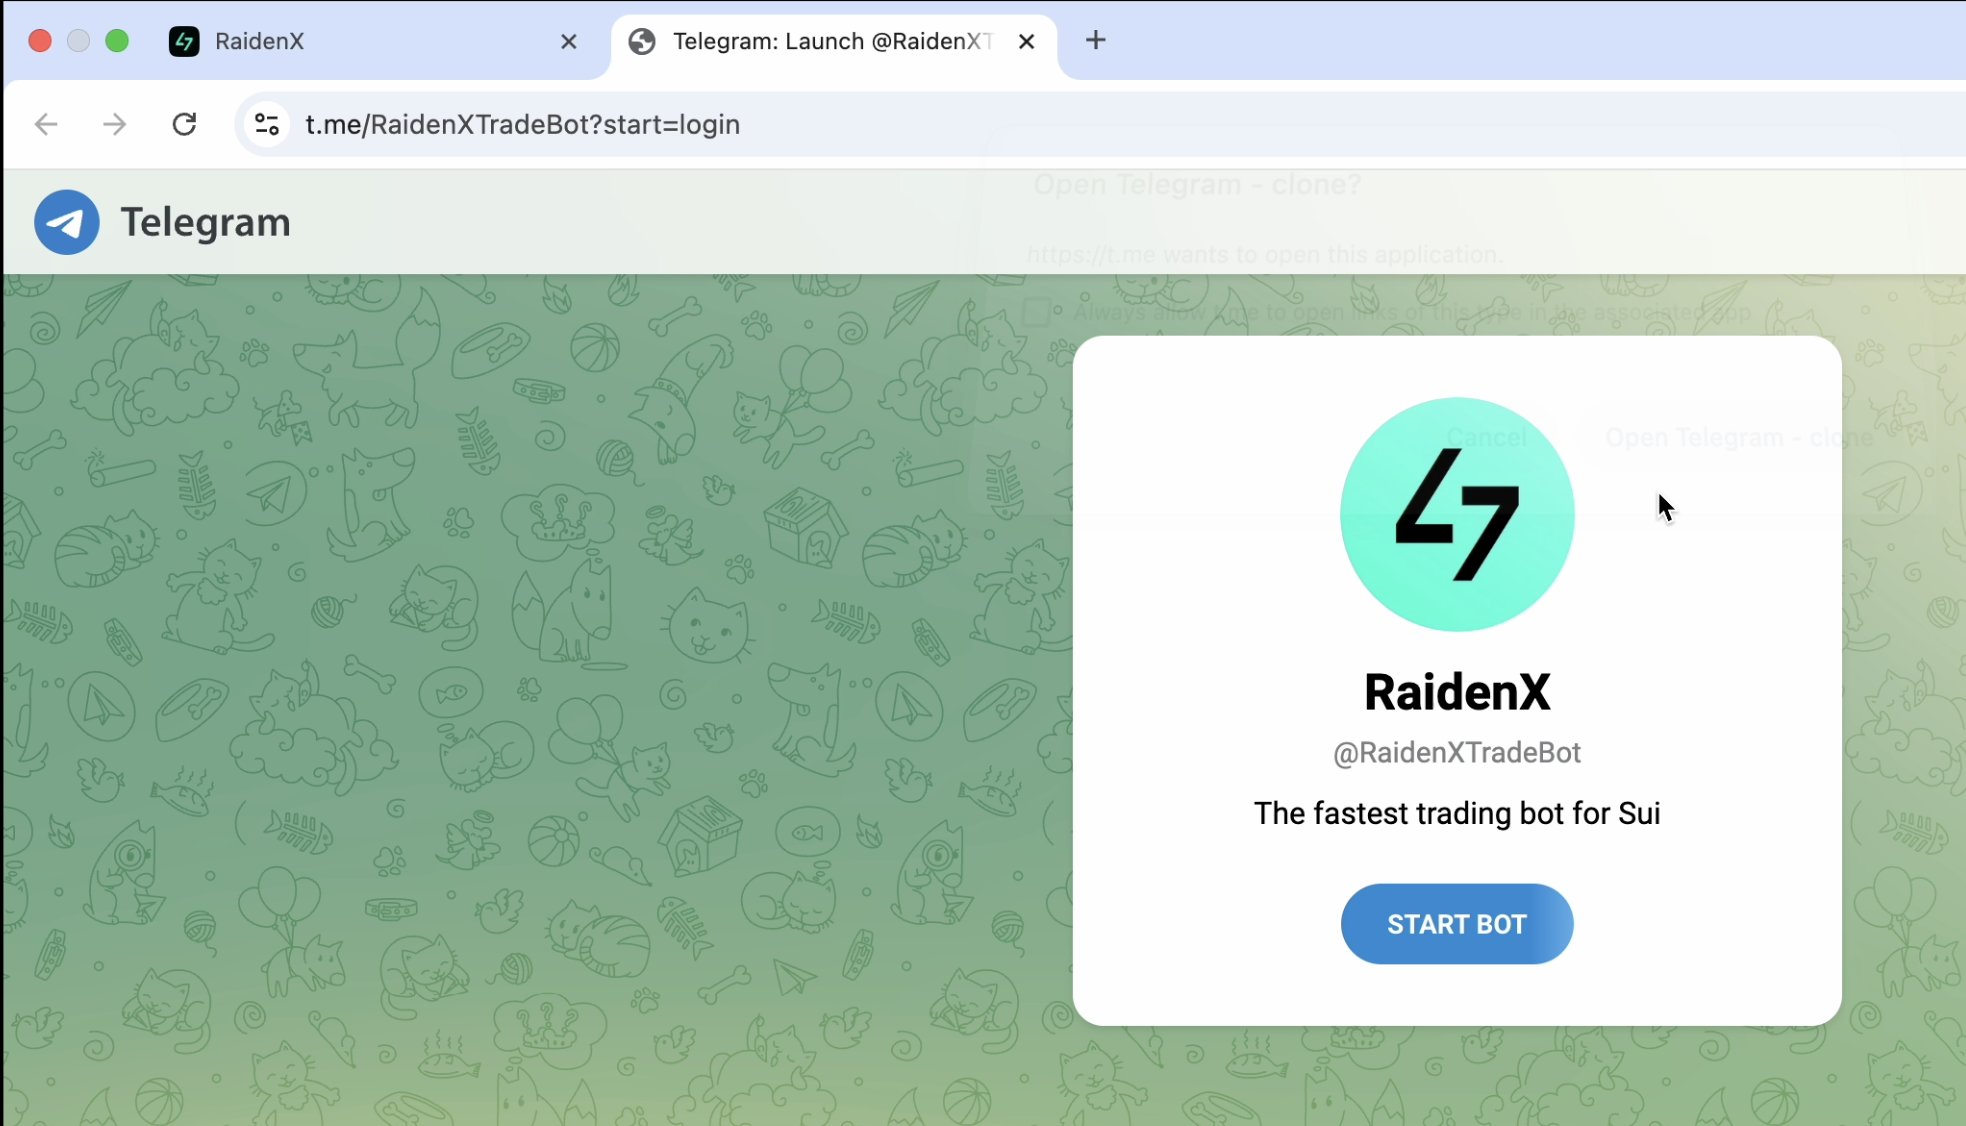Toggle the Always allow t.me checkbox
Viewport: 1966px width, 1126px height.
coord(1037,312)
